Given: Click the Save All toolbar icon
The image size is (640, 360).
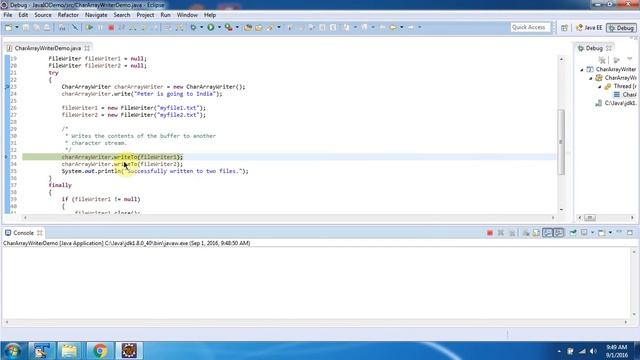Looking at the screenshot, I should [x=36, y=27].
